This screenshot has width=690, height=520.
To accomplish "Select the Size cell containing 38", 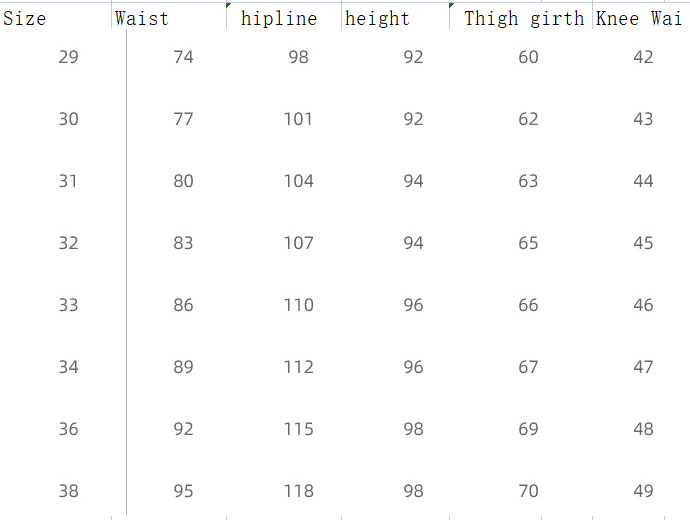I will click(x=68, y=491).
